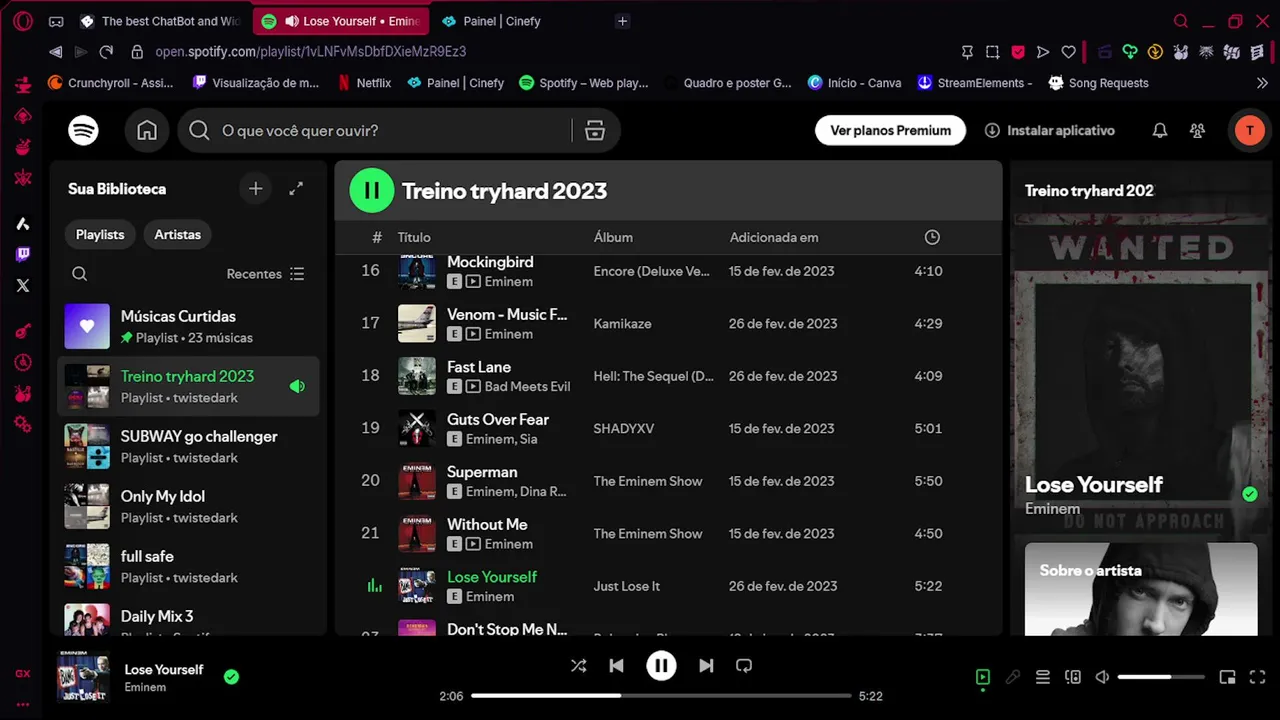Open Twitch in Opera sidebar

coord(23,255)
